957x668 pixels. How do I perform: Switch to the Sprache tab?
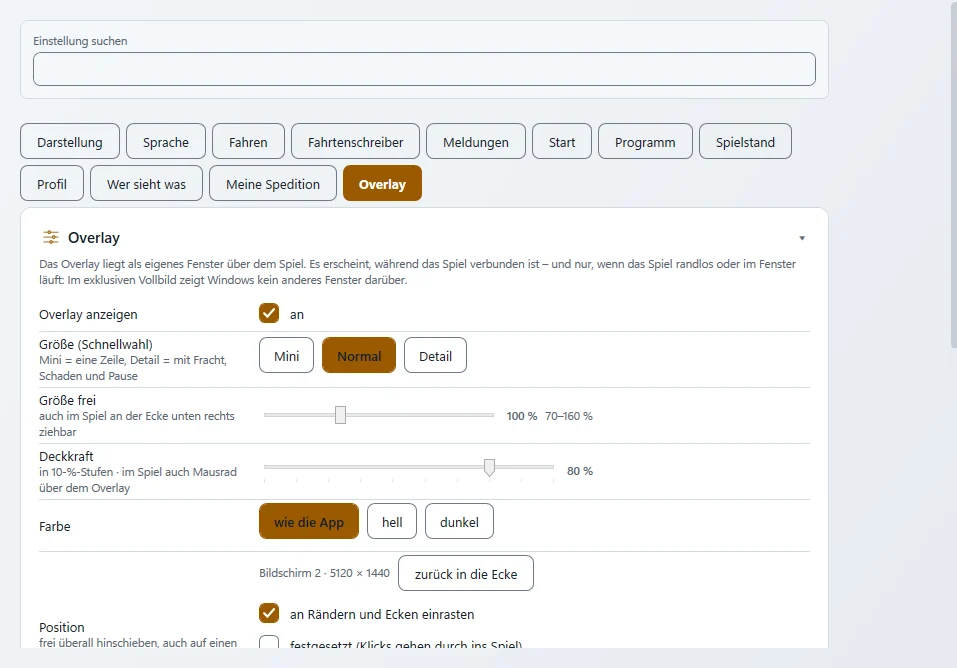(165, 142)
